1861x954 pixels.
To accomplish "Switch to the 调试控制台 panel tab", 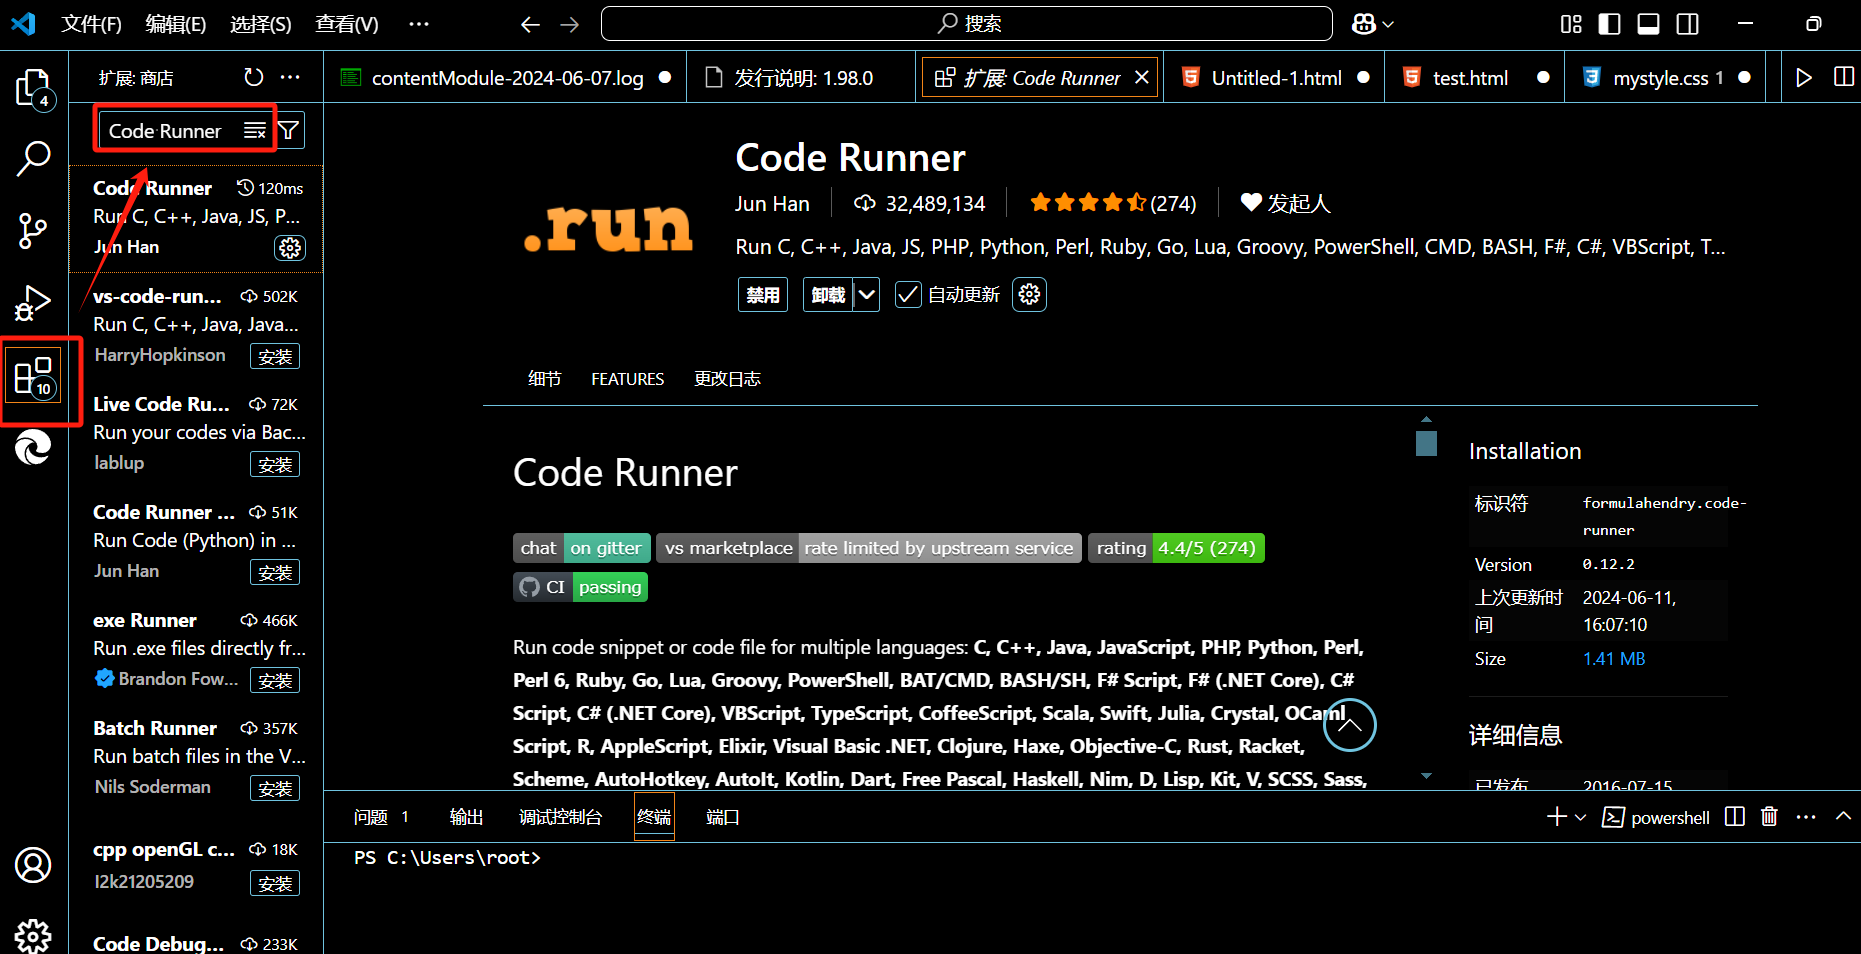I will point(560,818).
